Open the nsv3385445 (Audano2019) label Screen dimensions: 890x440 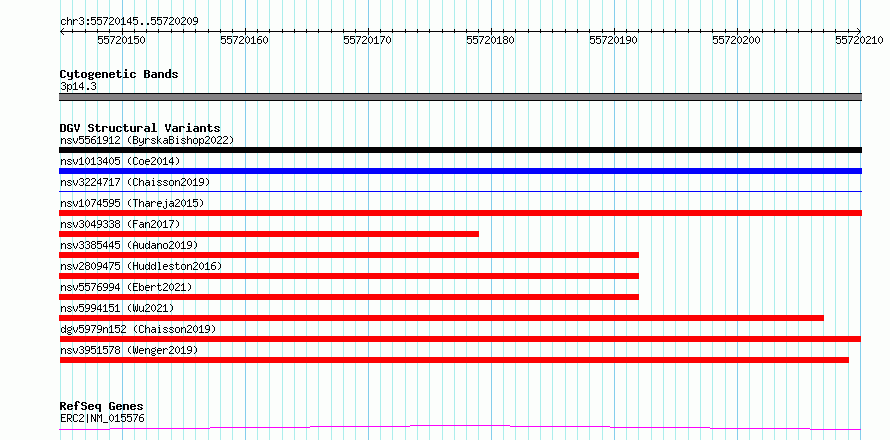click(129, 245)
